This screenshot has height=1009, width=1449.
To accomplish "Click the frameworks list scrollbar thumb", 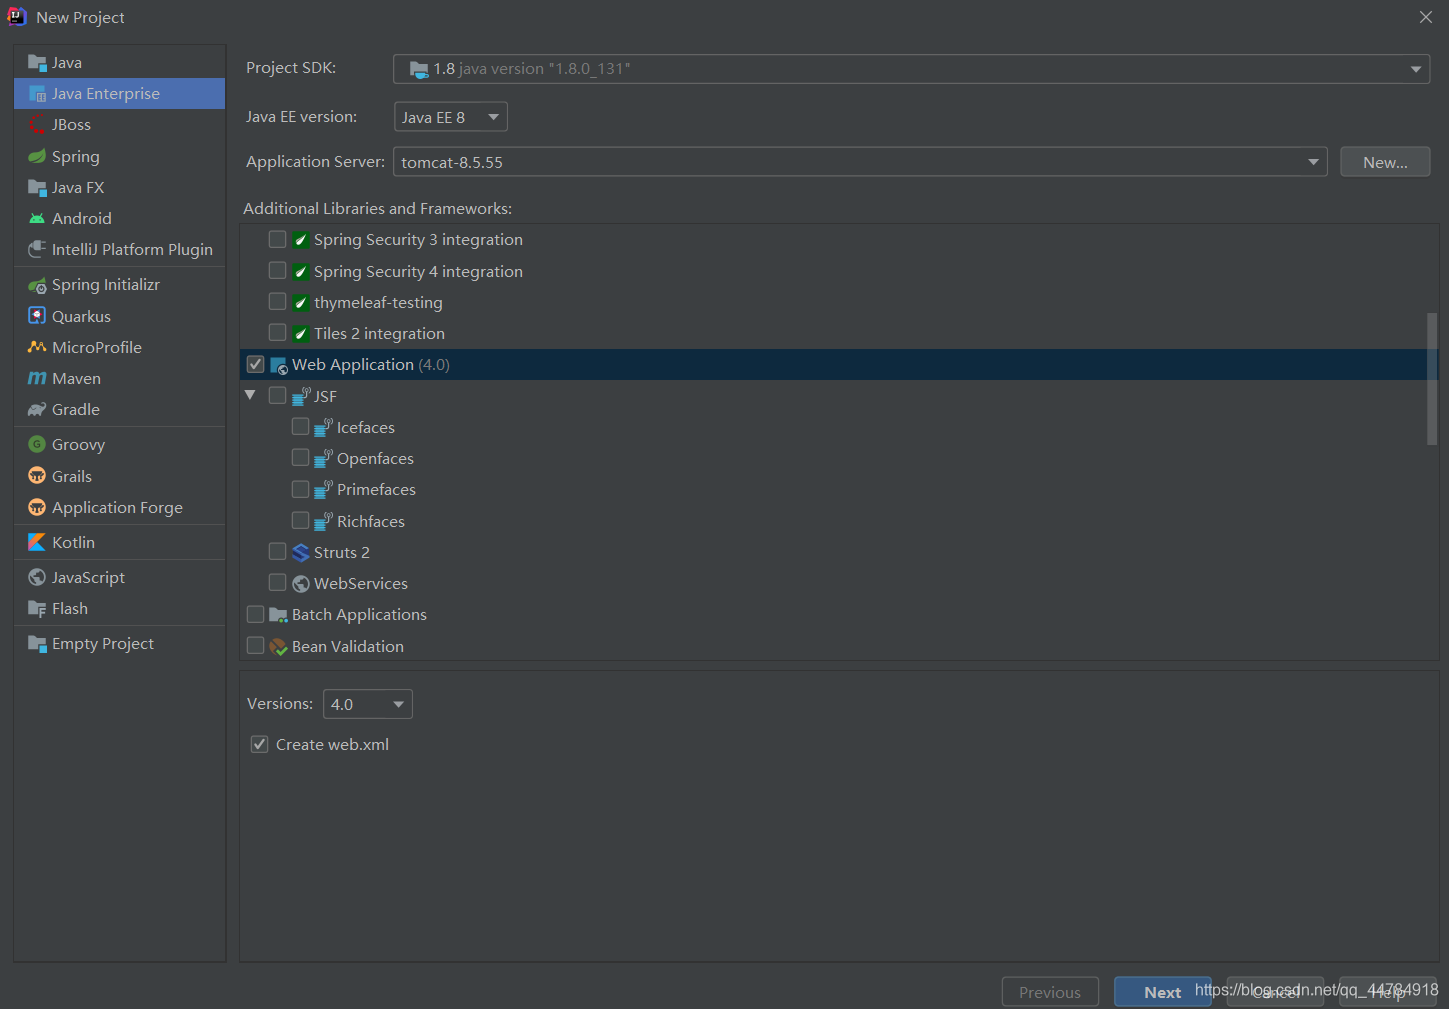I will tap(1432, 379).
